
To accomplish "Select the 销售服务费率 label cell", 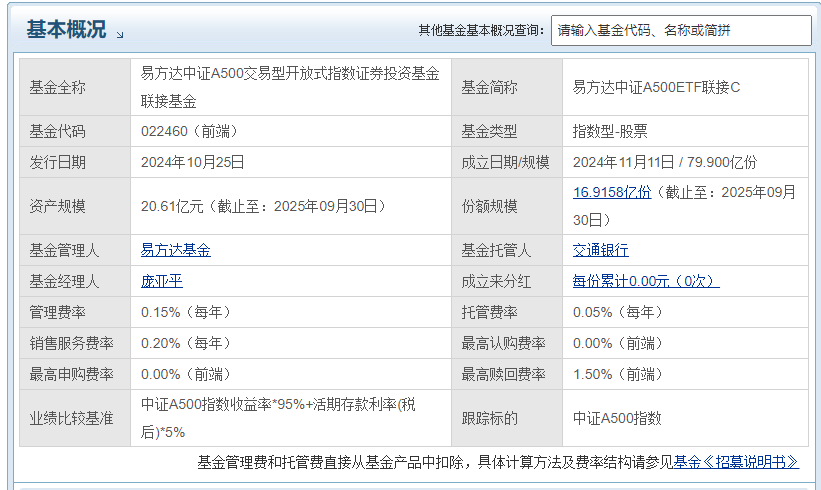I will tap(75, 343).
